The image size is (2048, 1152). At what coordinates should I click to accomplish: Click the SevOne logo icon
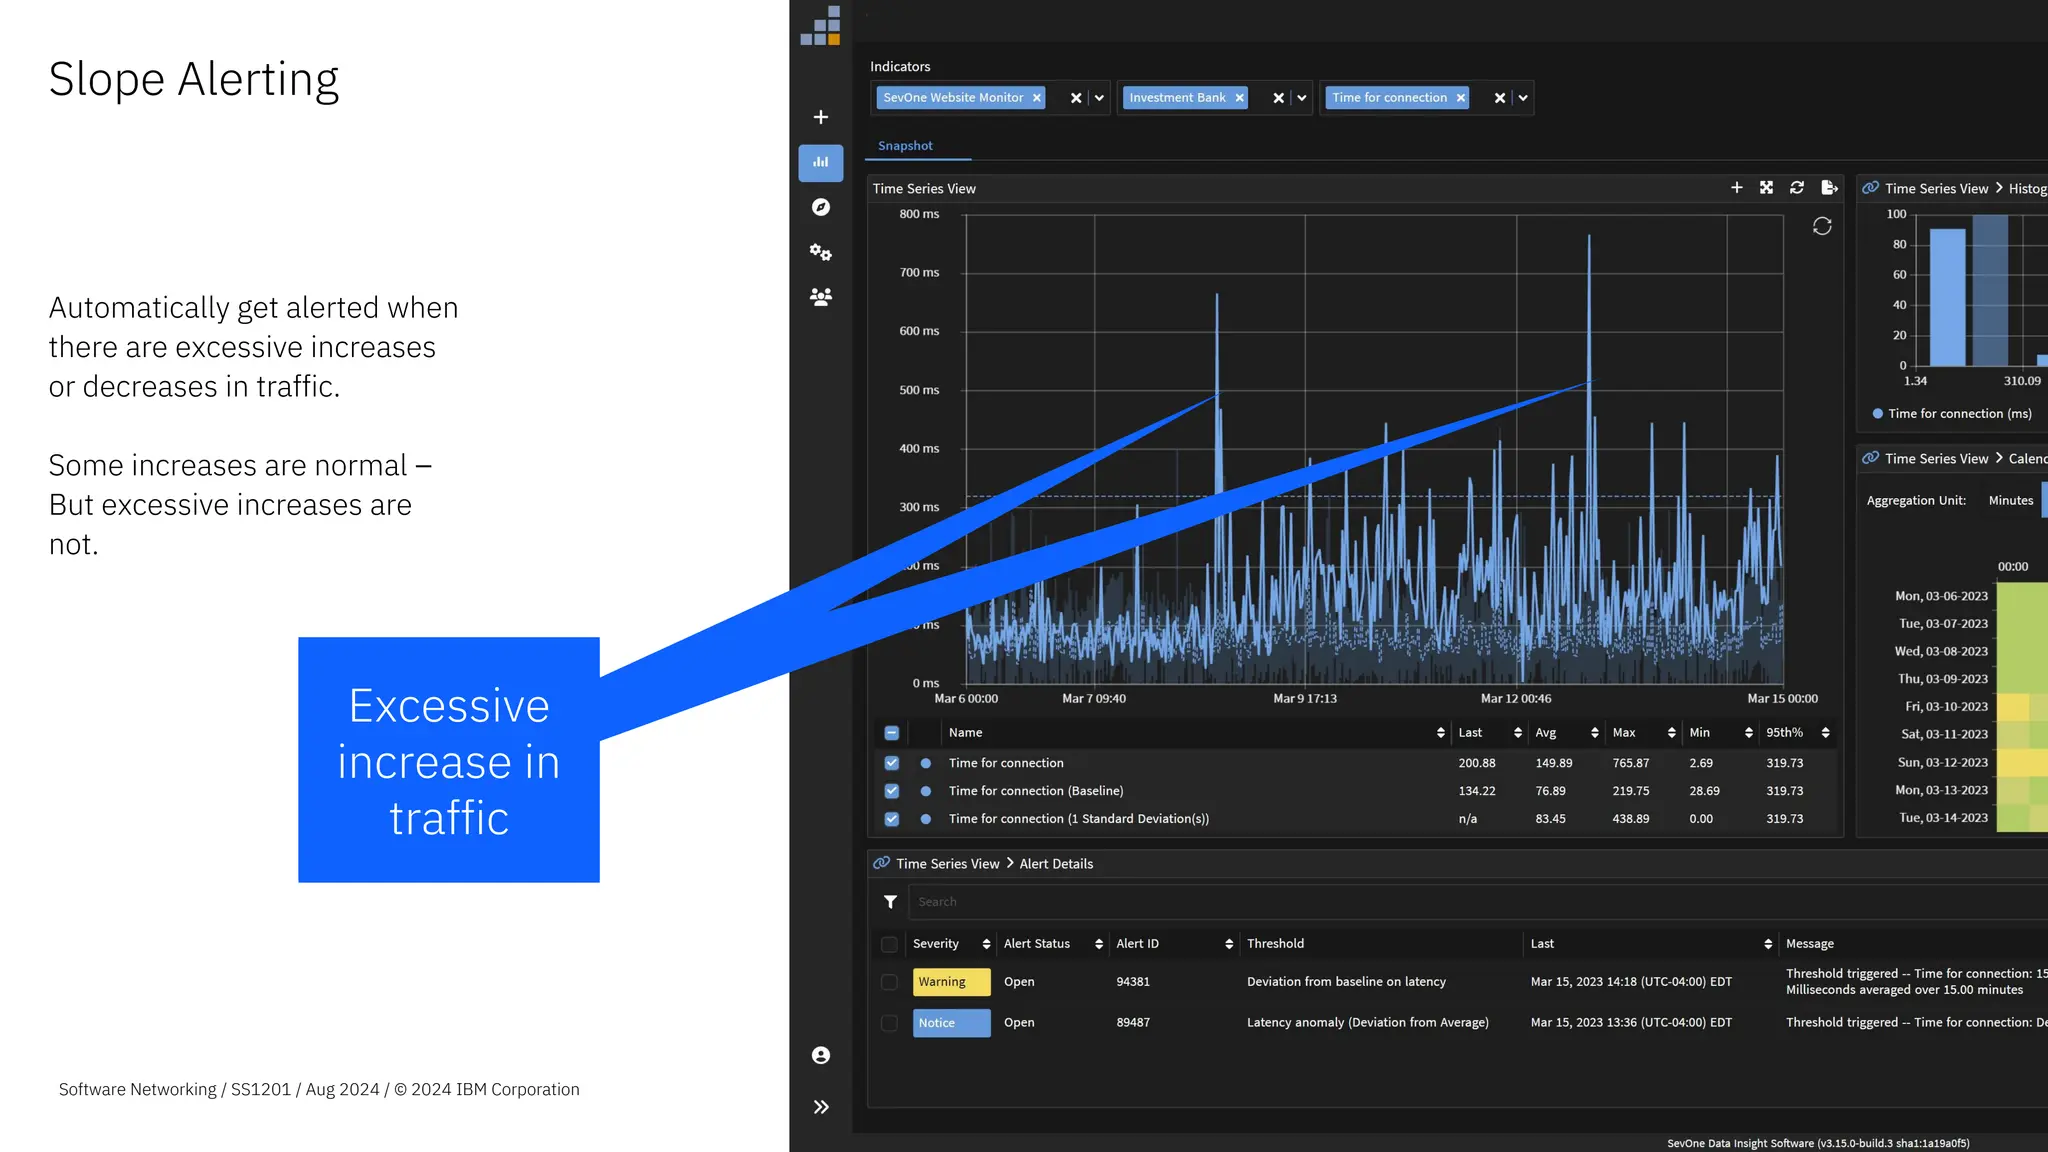[820, 26]
